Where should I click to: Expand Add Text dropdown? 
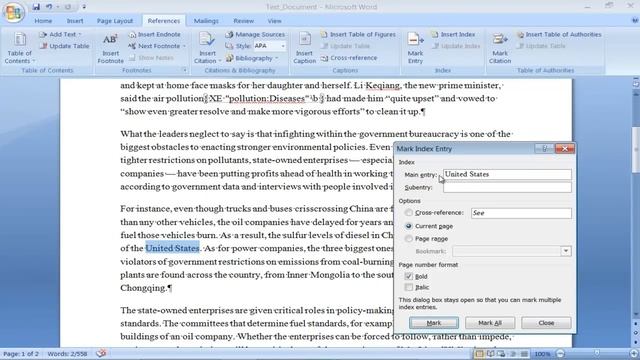click(x=80, y=35)
